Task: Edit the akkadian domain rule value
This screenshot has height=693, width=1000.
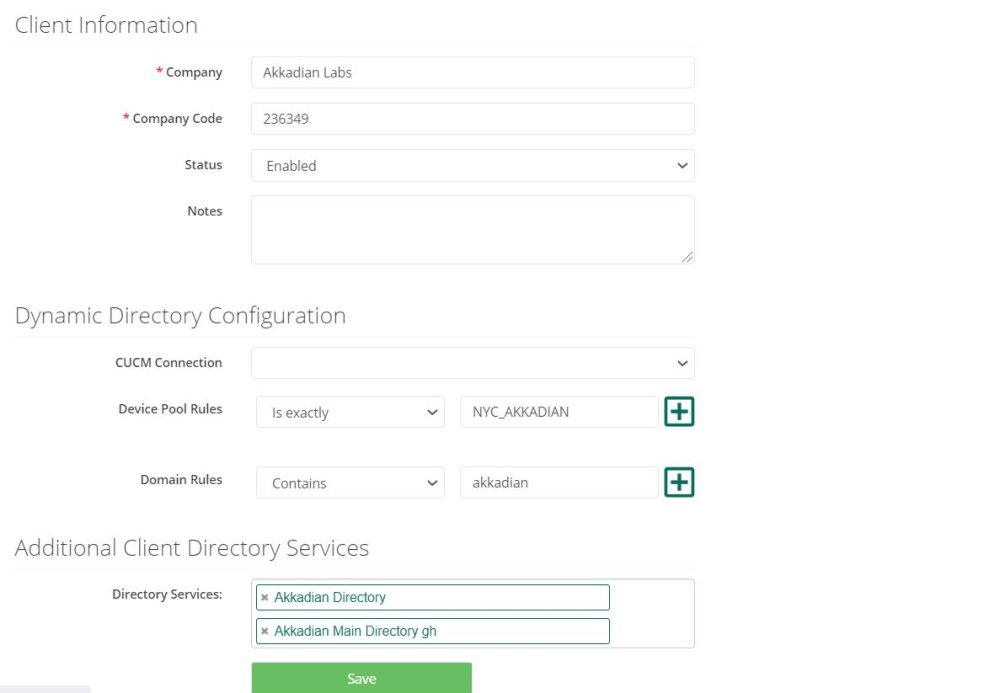Action: click(558, 483)
